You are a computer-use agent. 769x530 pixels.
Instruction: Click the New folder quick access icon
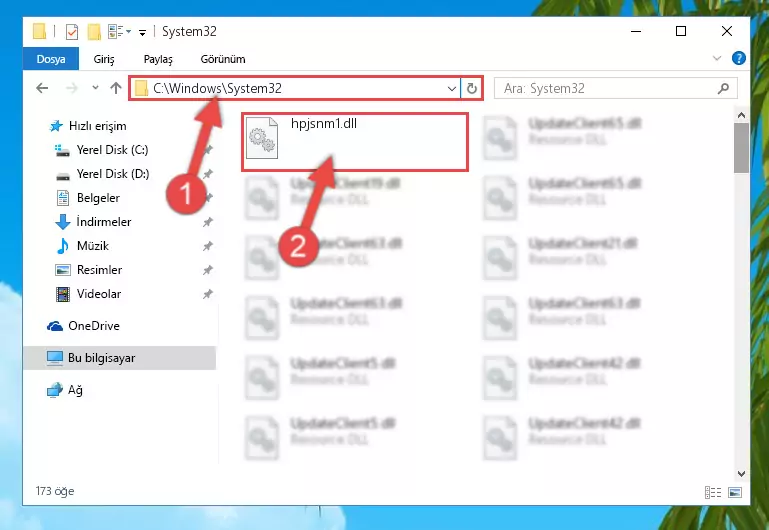click(x=94, y=32)
